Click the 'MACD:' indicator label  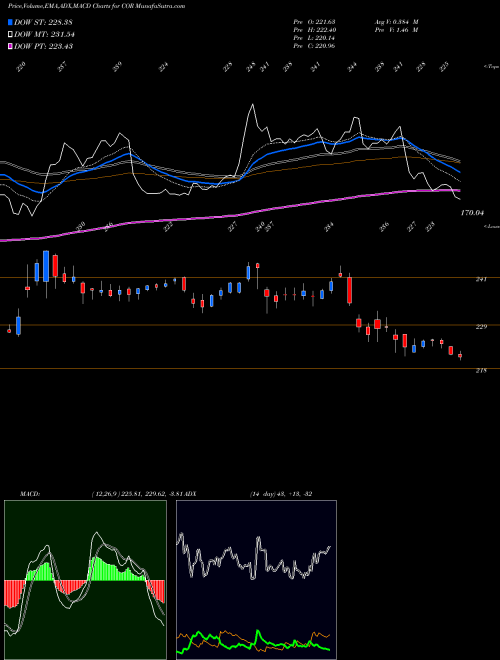tap(30, 494)
